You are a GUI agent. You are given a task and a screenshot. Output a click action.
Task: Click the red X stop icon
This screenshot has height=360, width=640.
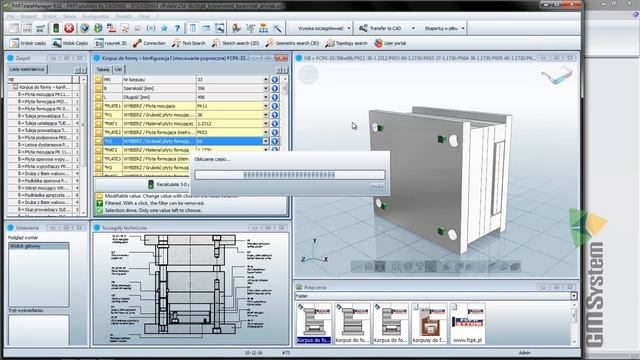[69, 28]
